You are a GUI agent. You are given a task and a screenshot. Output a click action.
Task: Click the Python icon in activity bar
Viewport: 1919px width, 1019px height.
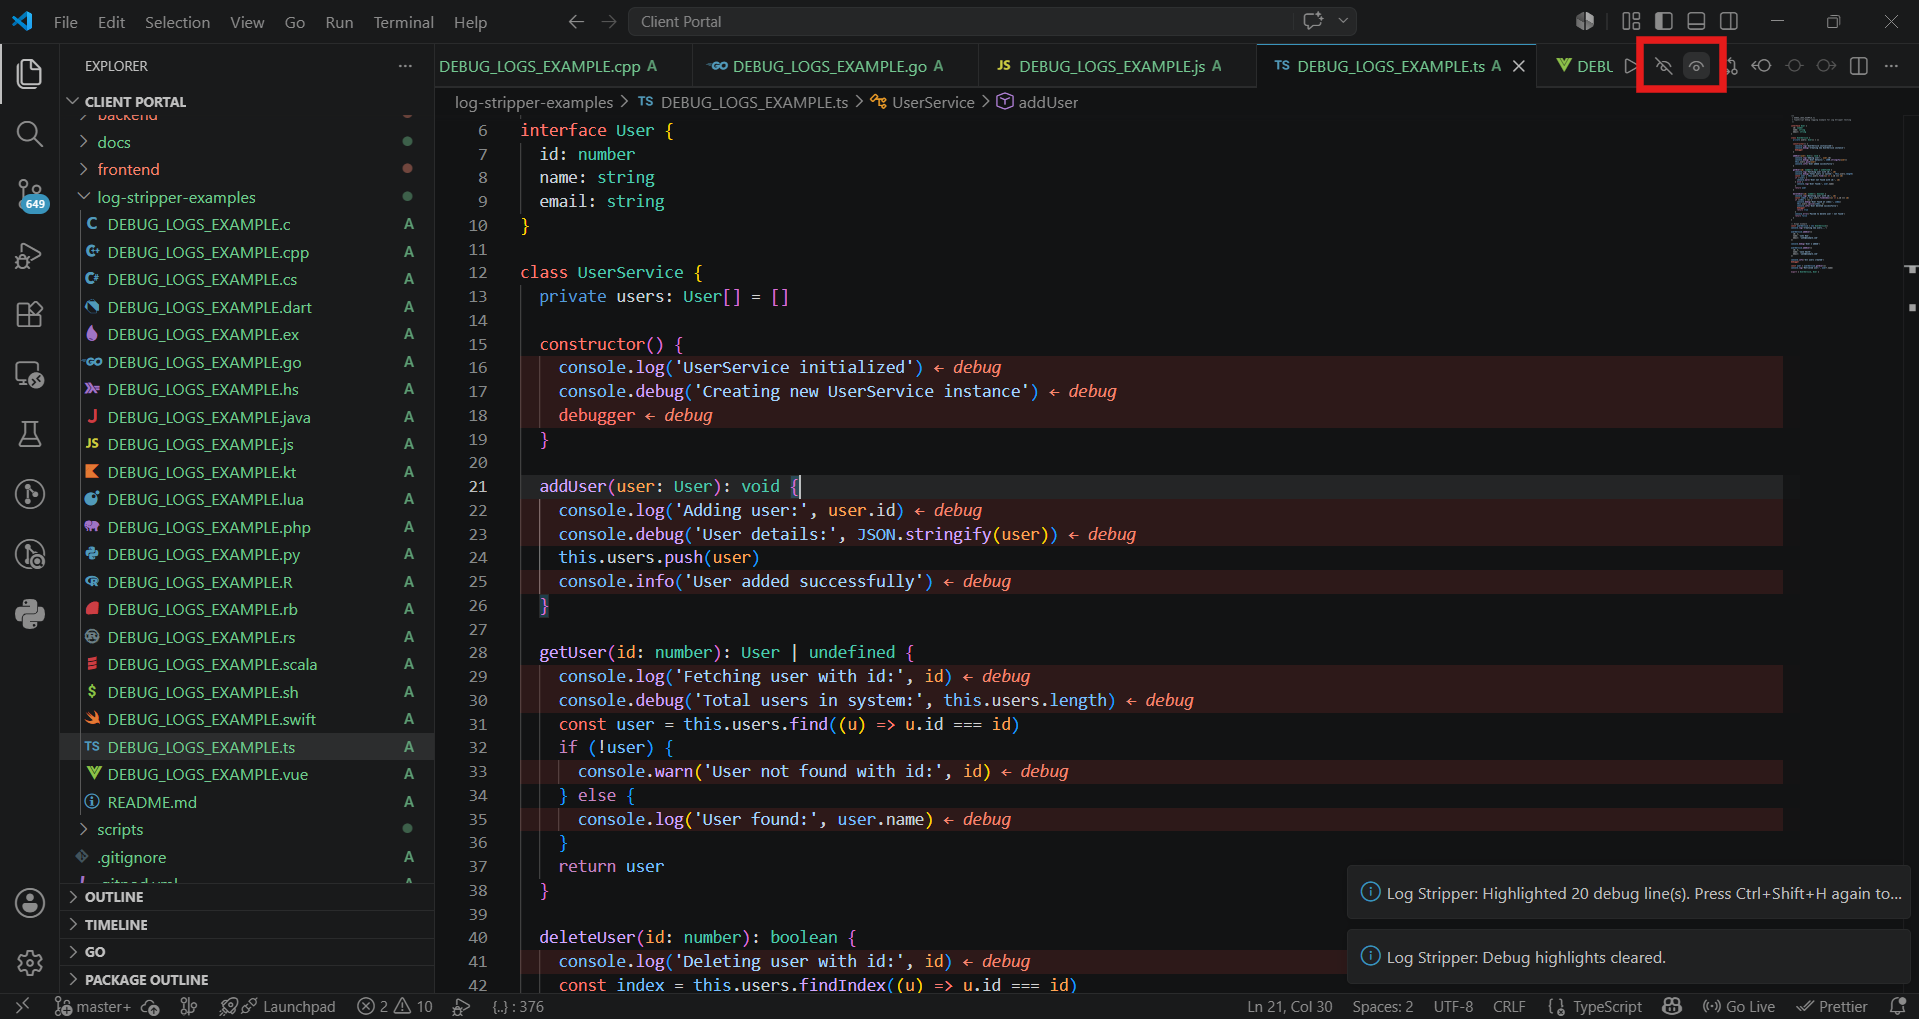click(30, 613)
